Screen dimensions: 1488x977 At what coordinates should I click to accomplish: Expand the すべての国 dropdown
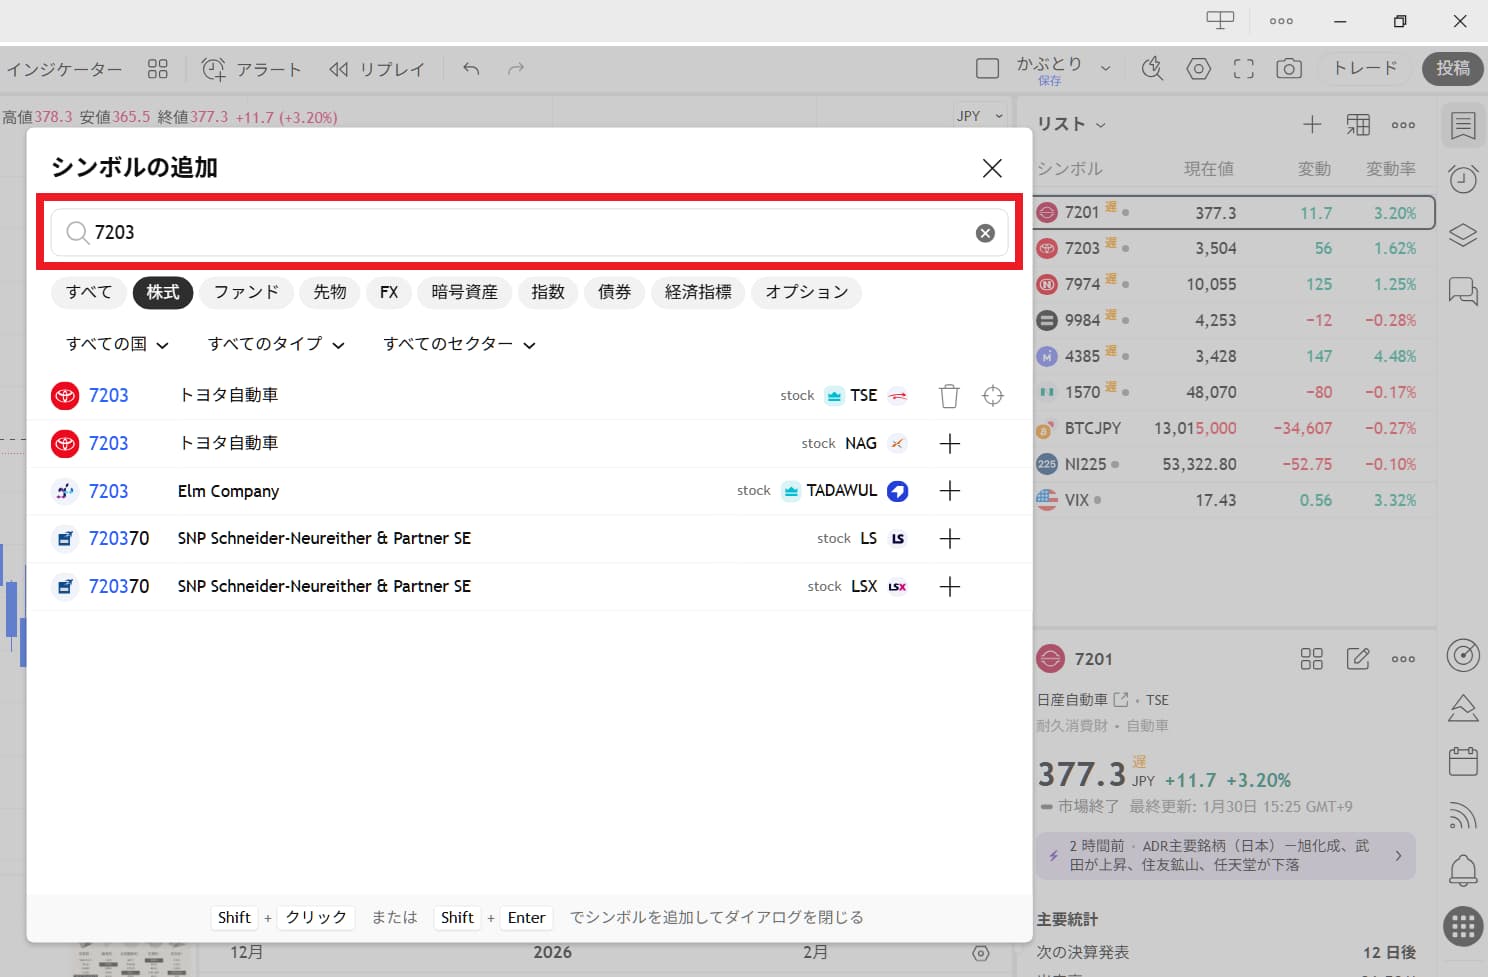point(117,344)
